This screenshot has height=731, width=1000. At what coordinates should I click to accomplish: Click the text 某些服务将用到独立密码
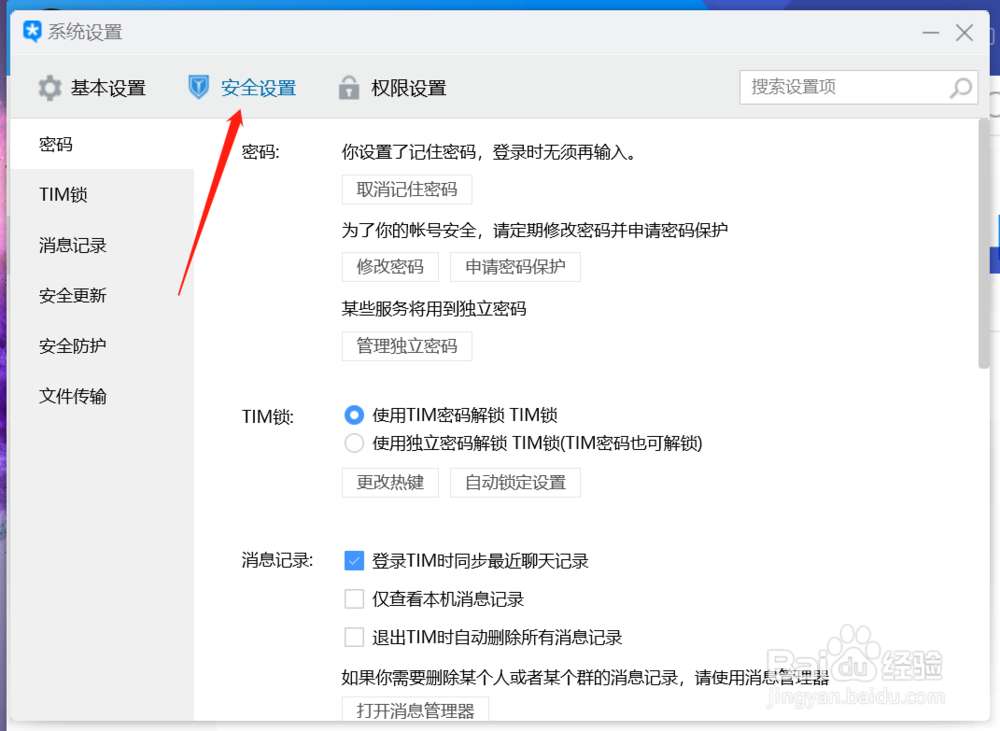(434, 309)
